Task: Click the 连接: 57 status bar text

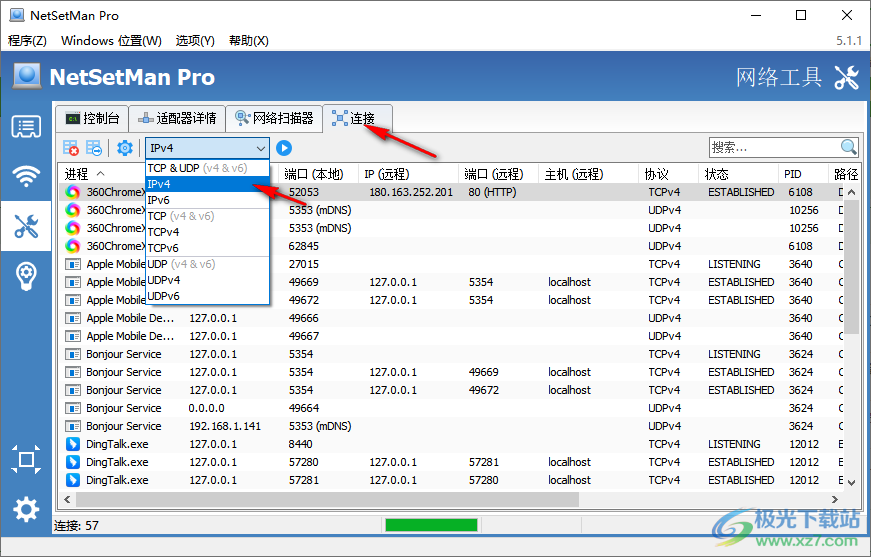Action: pyautogui.click(x=76, y=525)
